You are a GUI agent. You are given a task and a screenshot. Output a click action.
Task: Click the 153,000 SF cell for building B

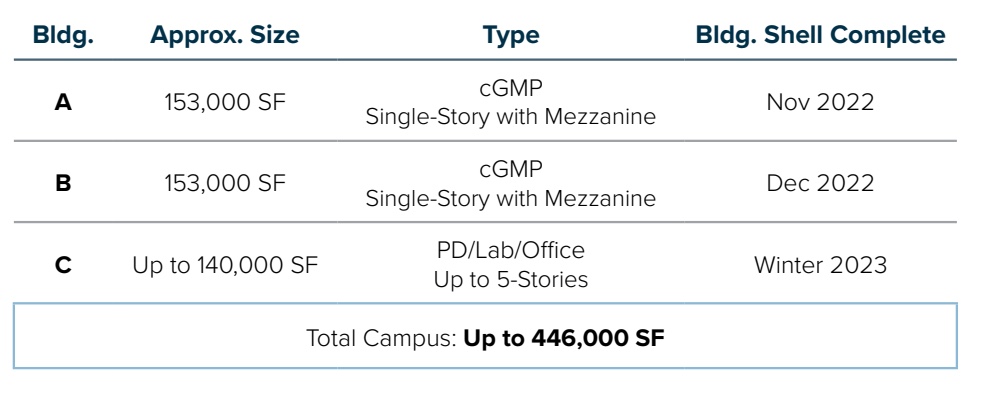(x=224, y=183)
